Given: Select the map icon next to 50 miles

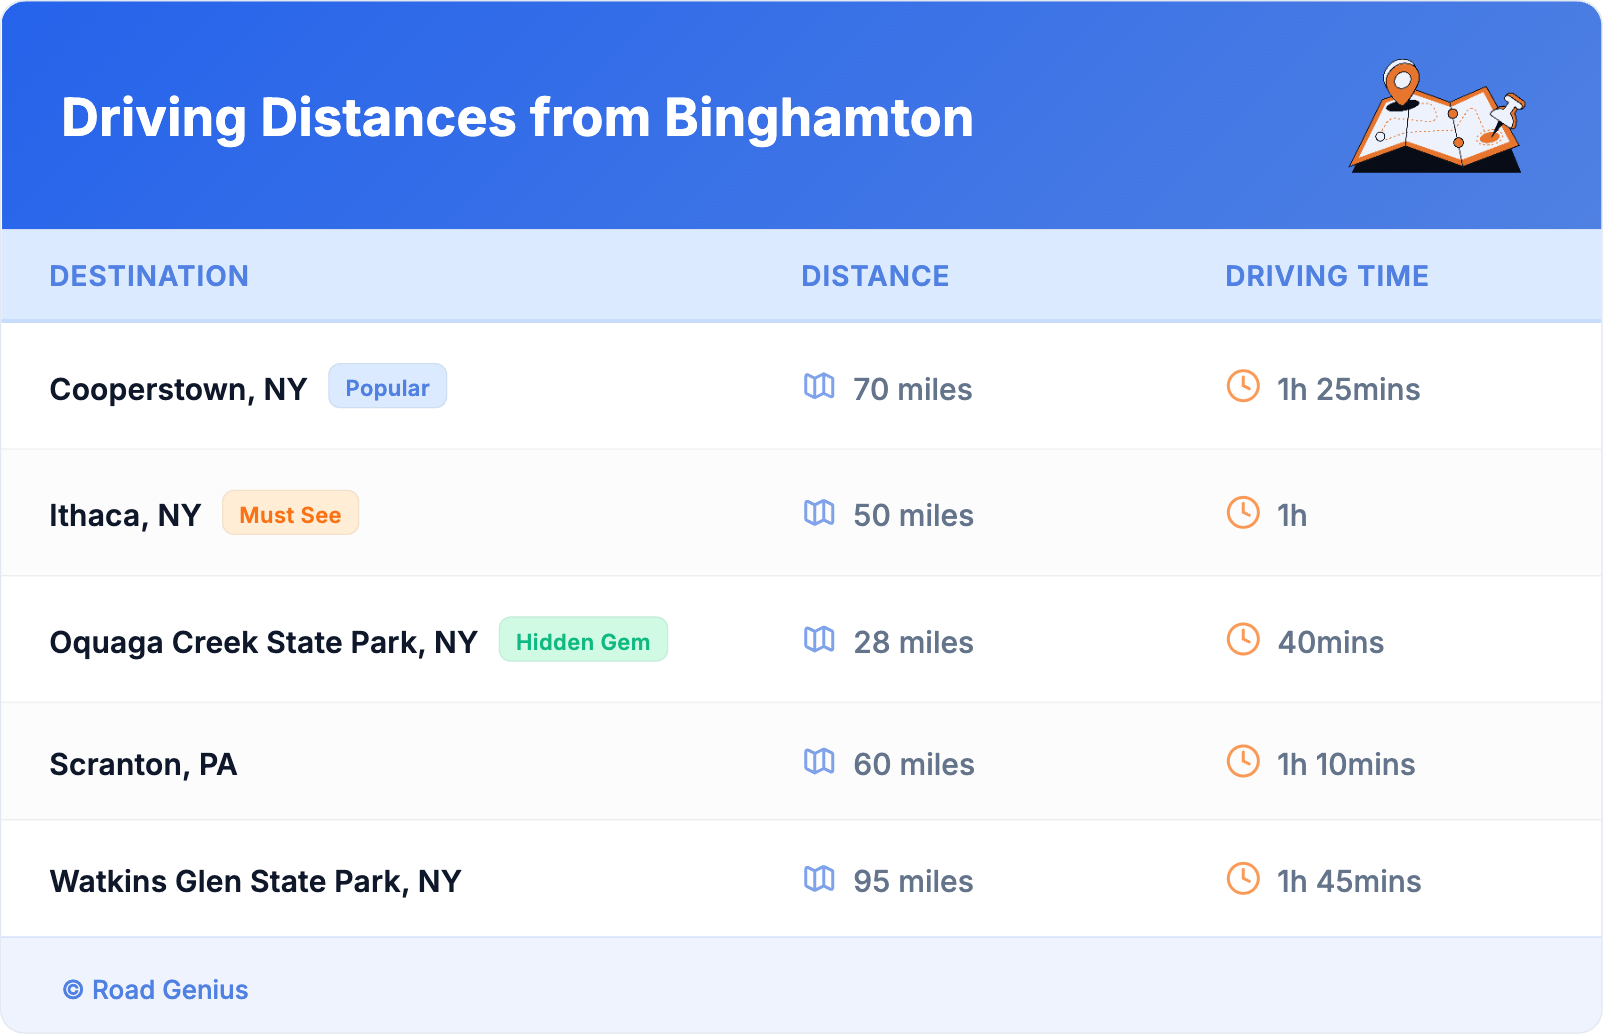Looking at the screenshot, I should point(819,513).
